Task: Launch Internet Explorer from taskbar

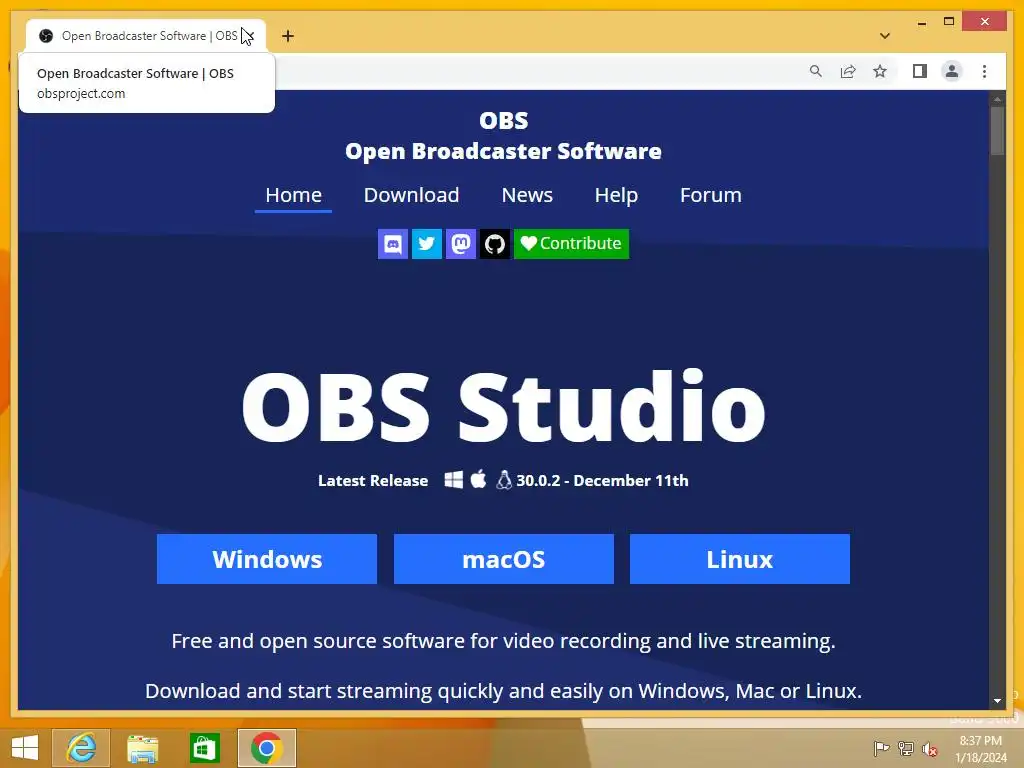Action: (81, 748)
